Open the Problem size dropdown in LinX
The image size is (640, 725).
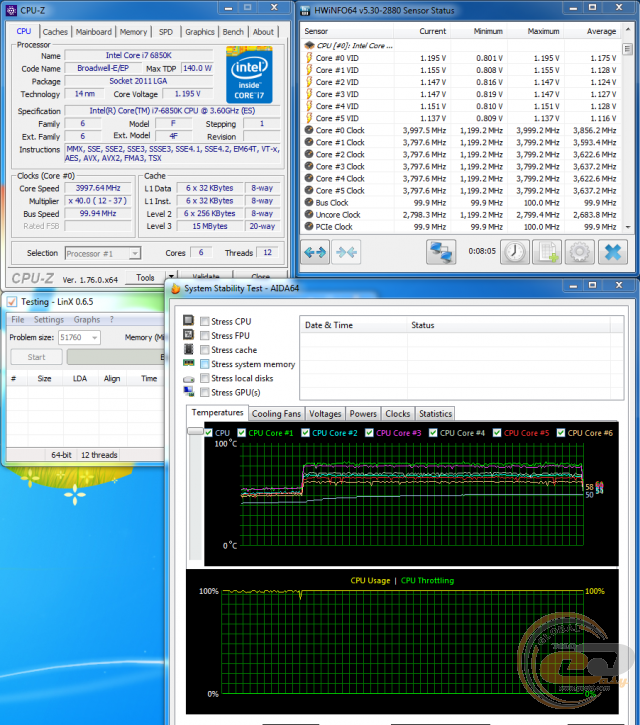pyautogui.click(x=95, y=338)
